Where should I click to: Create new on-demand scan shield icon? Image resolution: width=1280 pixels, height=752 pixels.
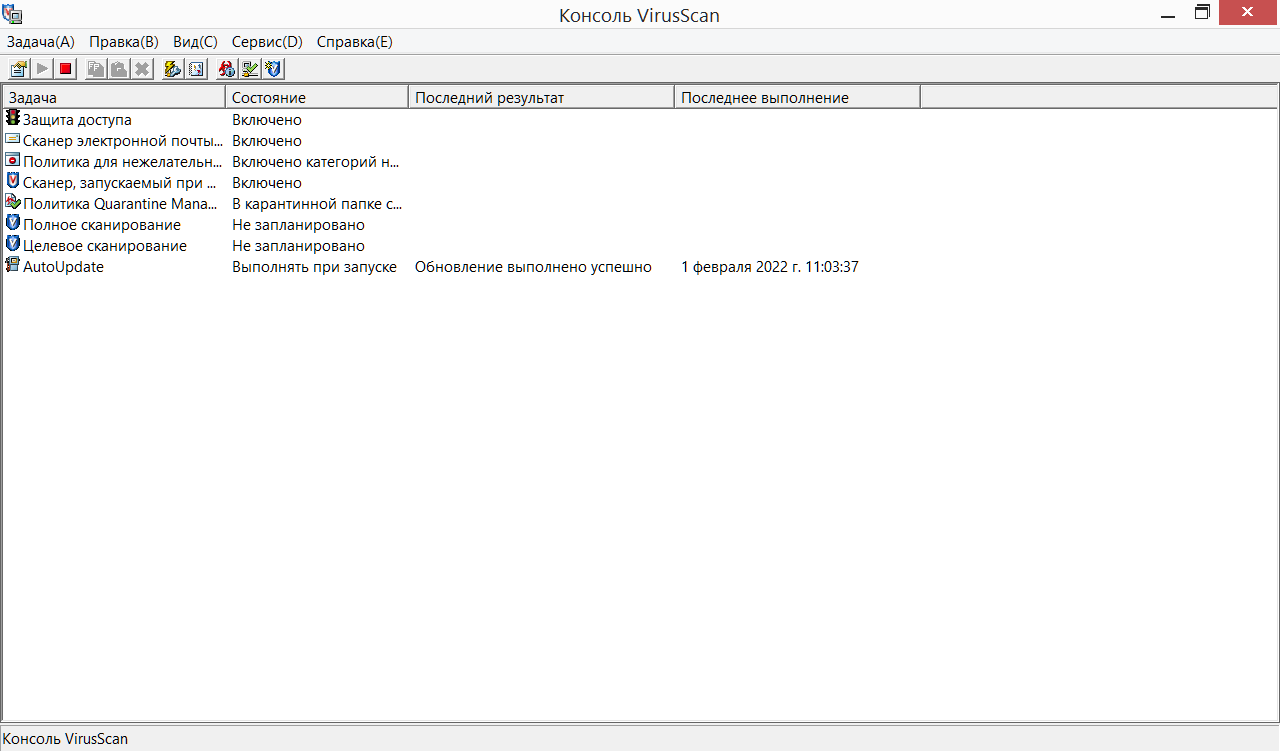274,69
